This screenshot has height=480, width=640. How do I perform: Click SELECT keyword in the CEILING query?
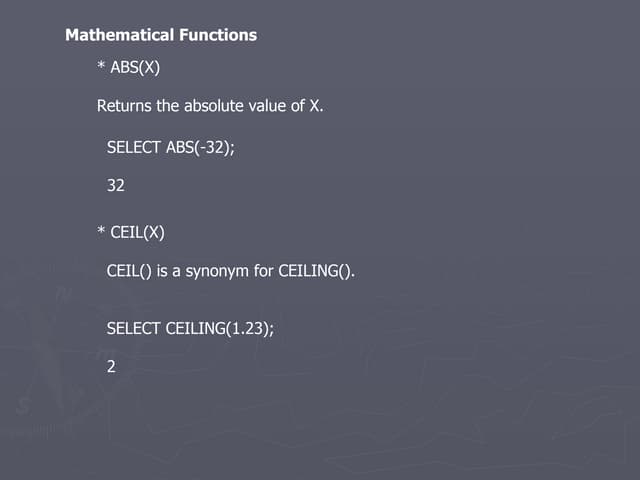pos(134,327)
